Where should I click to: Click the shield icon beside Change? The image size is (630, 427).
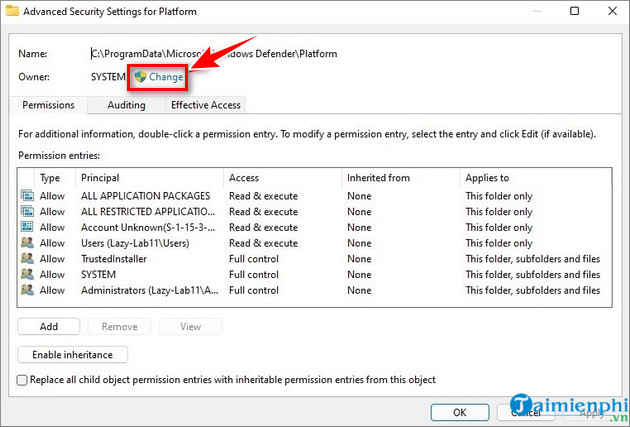tap(140, 77)
